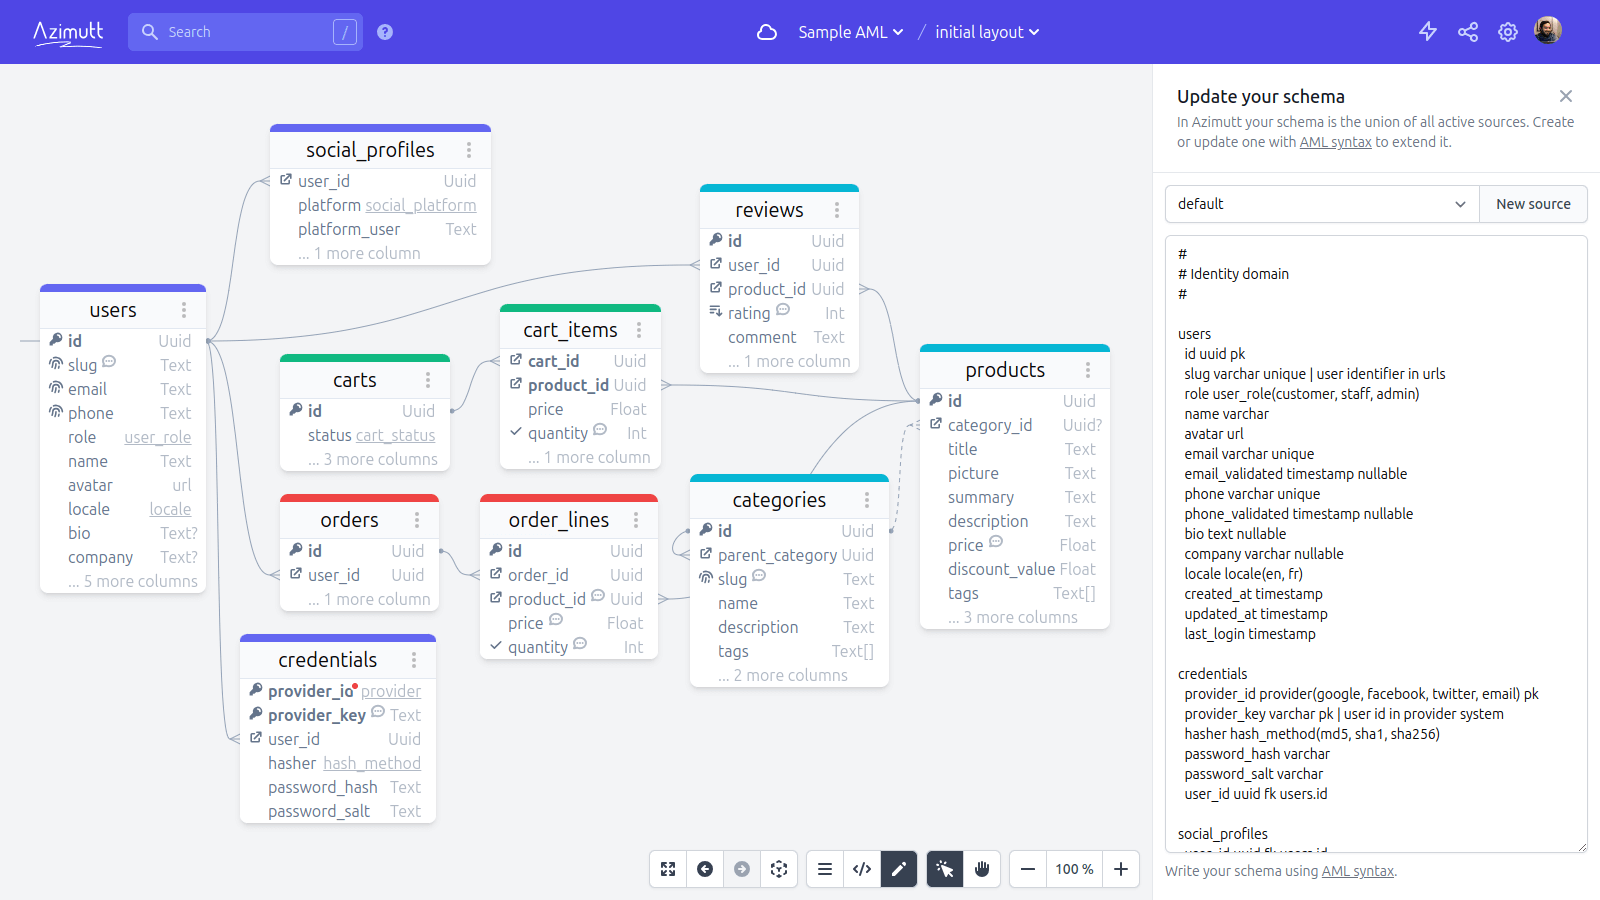
Task: Click the zoom in plus button
Action: [x=1121, y=869]
